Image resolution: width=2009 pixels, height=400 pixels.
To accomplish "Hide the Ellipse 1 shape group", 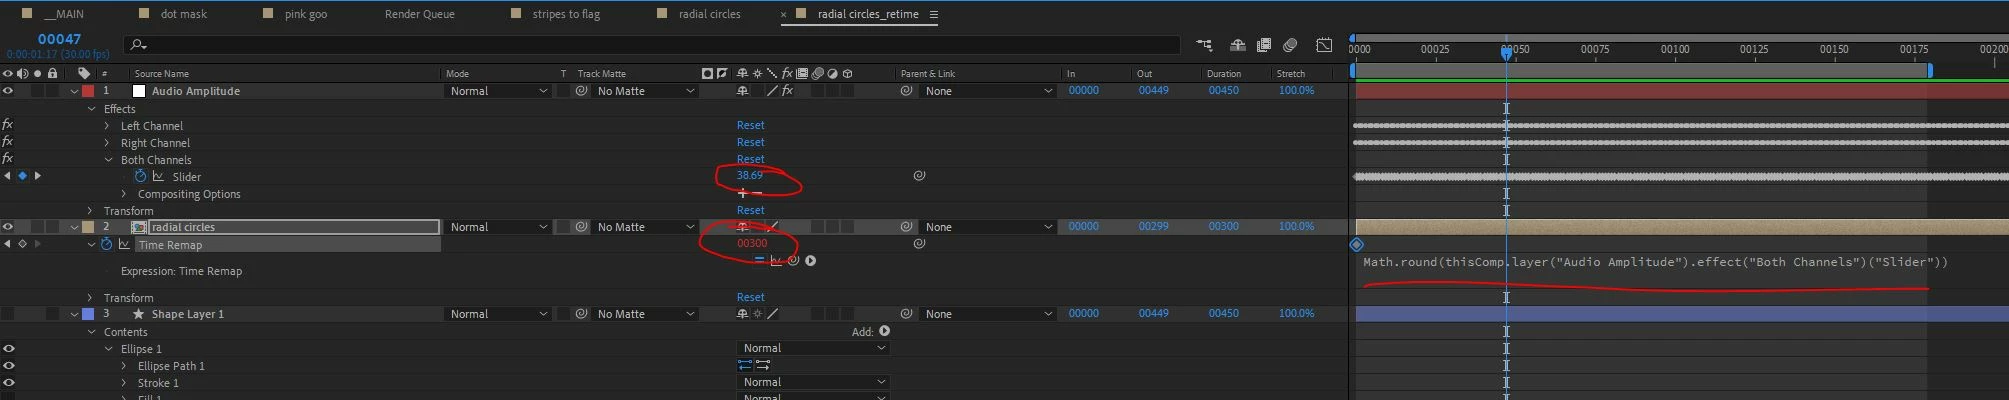I will point(8,349).
